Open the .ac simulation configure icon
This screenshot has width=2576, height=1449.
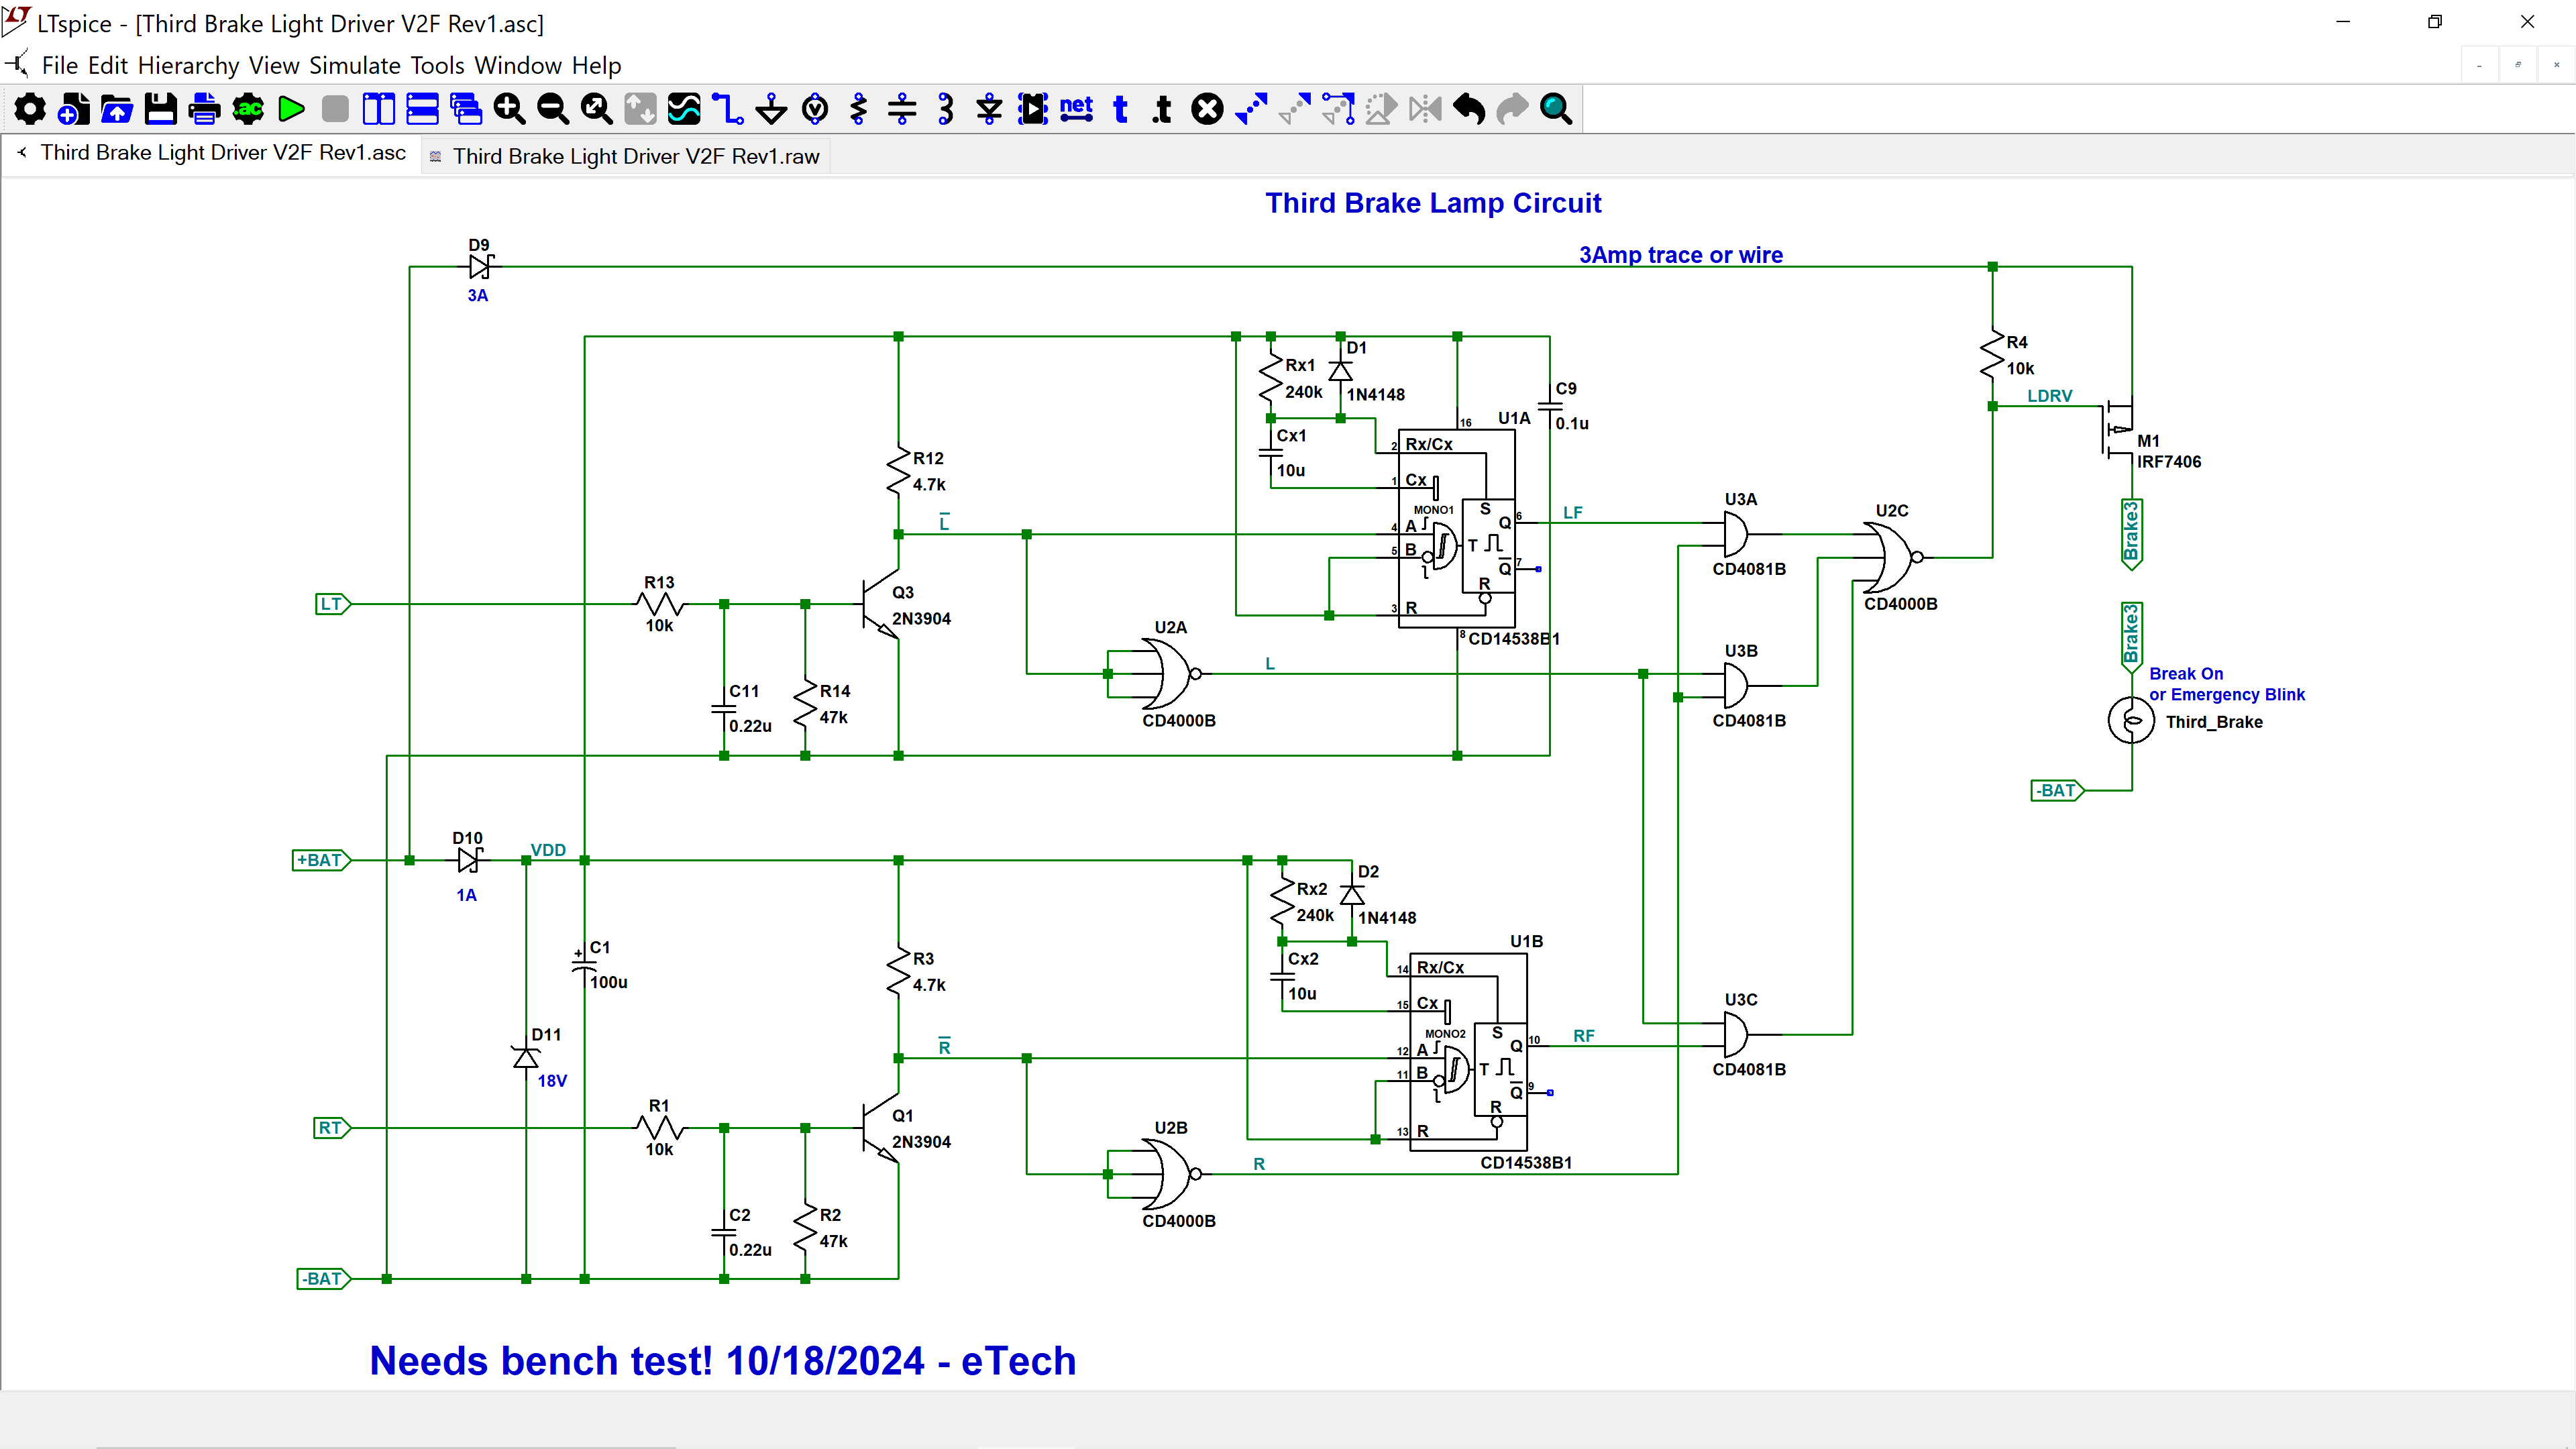(248, 109)
